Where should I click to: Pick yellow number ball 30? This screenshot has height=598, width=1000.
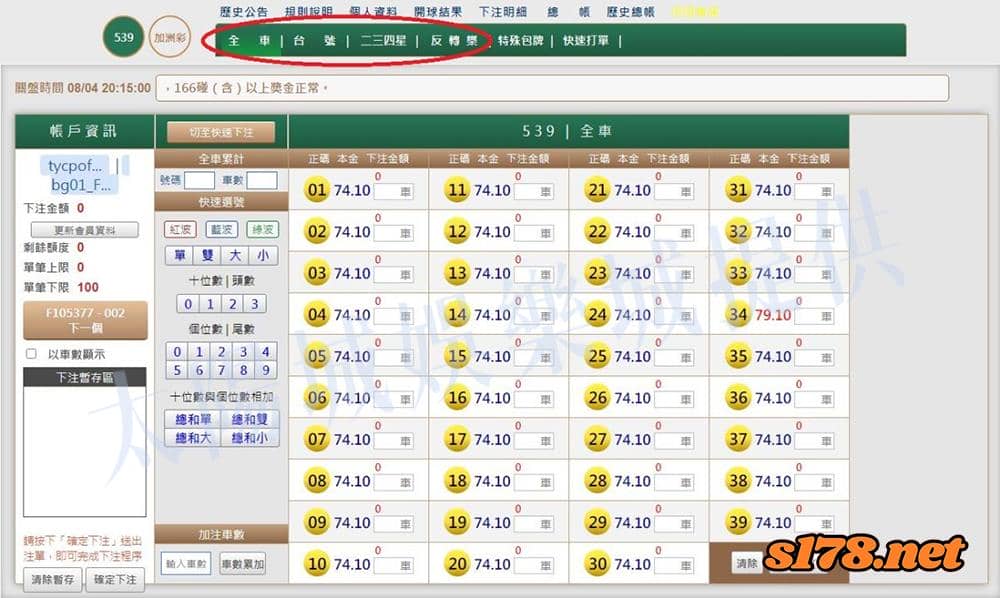597,564
